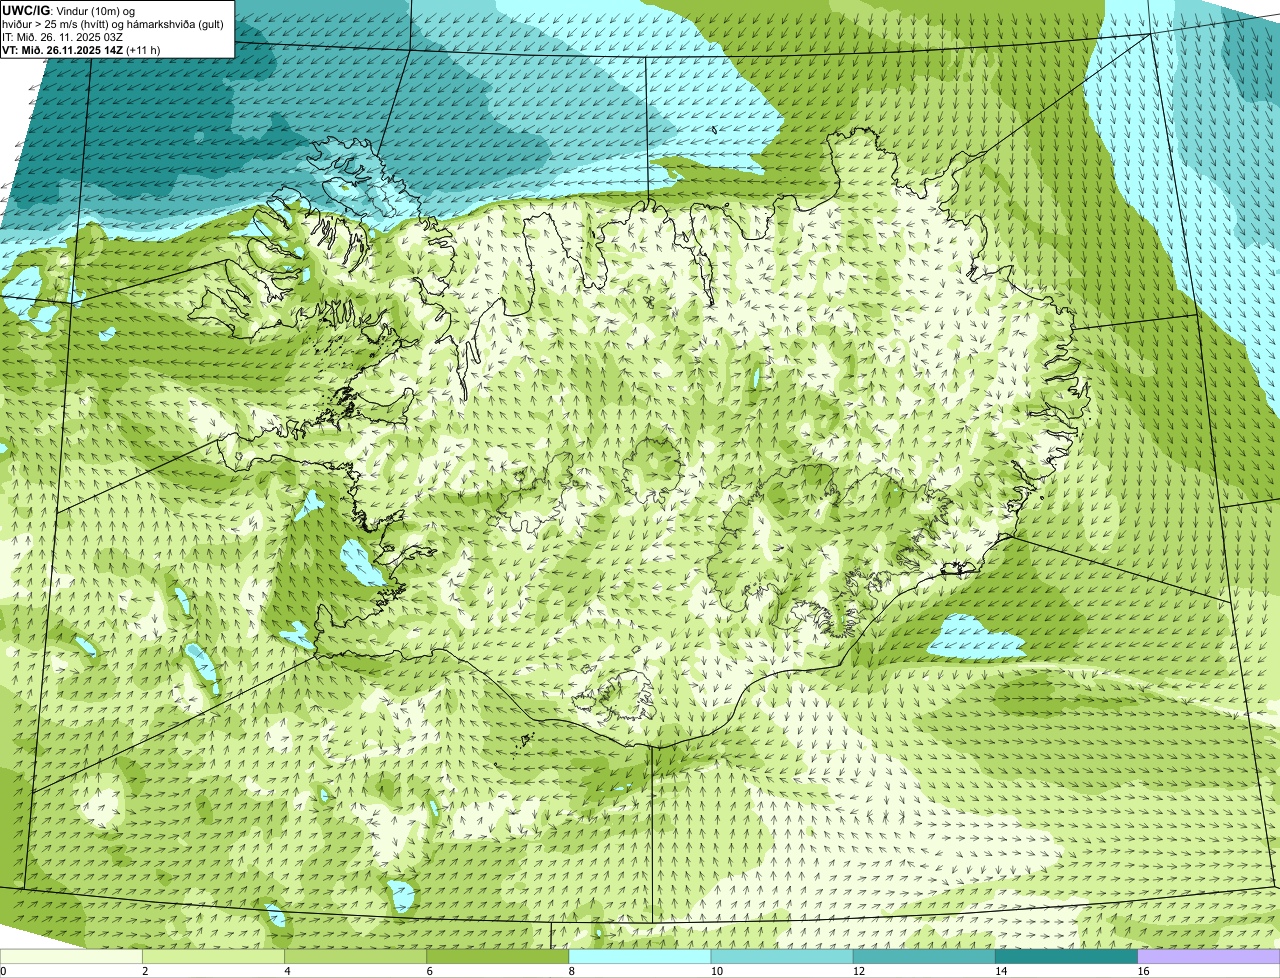Click the '6' label on the wind scale

click(x=429, y=971)
